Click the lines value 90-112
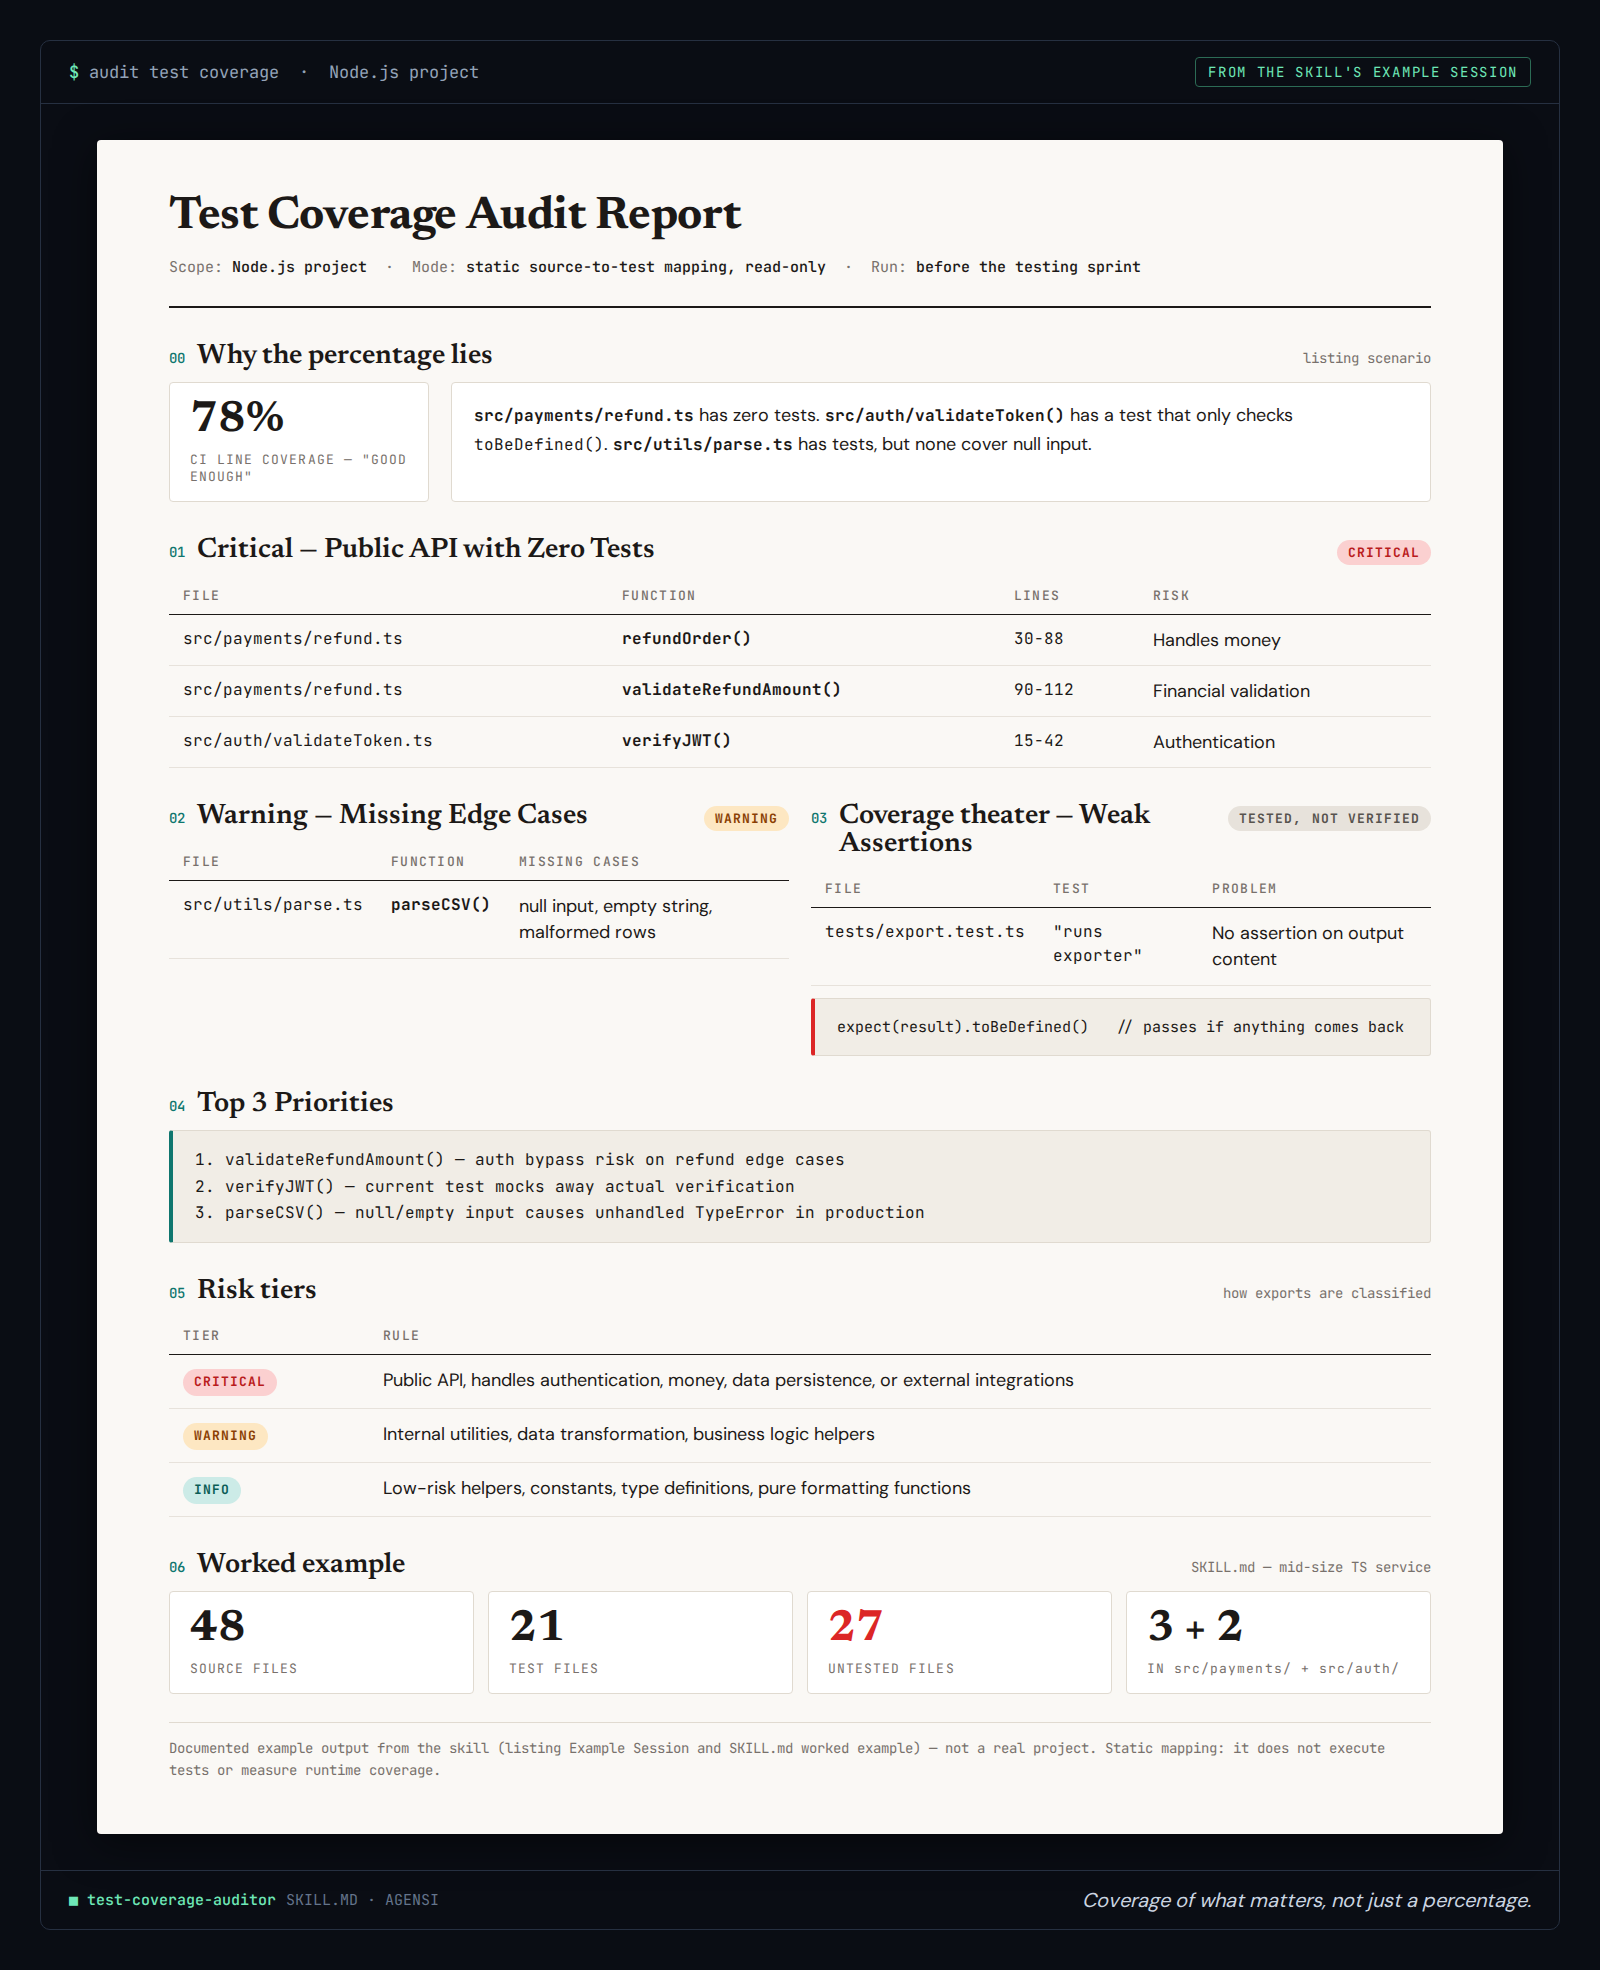 [x=1043, y=690]
